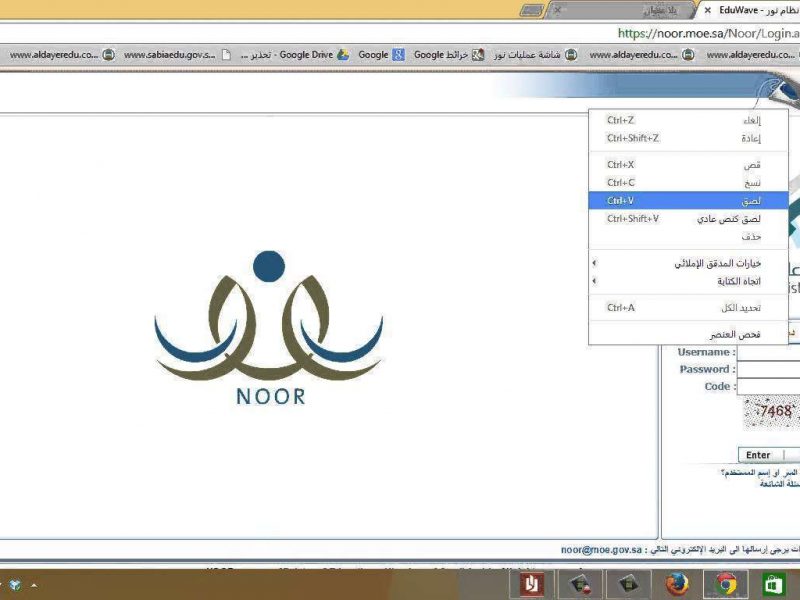The image size is (800, 600).
Task: Open the aldayeredu bookmark beside the sabiaedu bookmark
Action: click(62, 55)
